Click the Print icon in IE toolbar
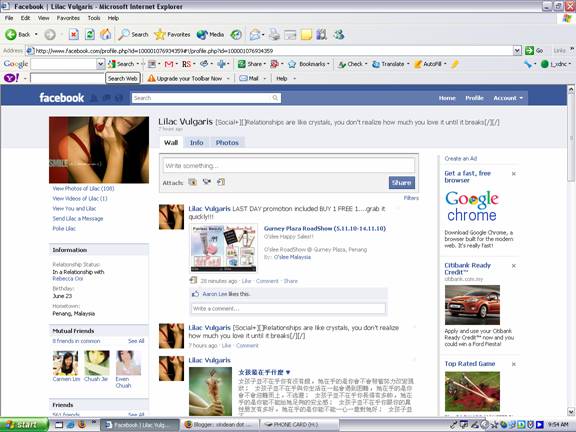Screen dimensions: 576x432 274,35
